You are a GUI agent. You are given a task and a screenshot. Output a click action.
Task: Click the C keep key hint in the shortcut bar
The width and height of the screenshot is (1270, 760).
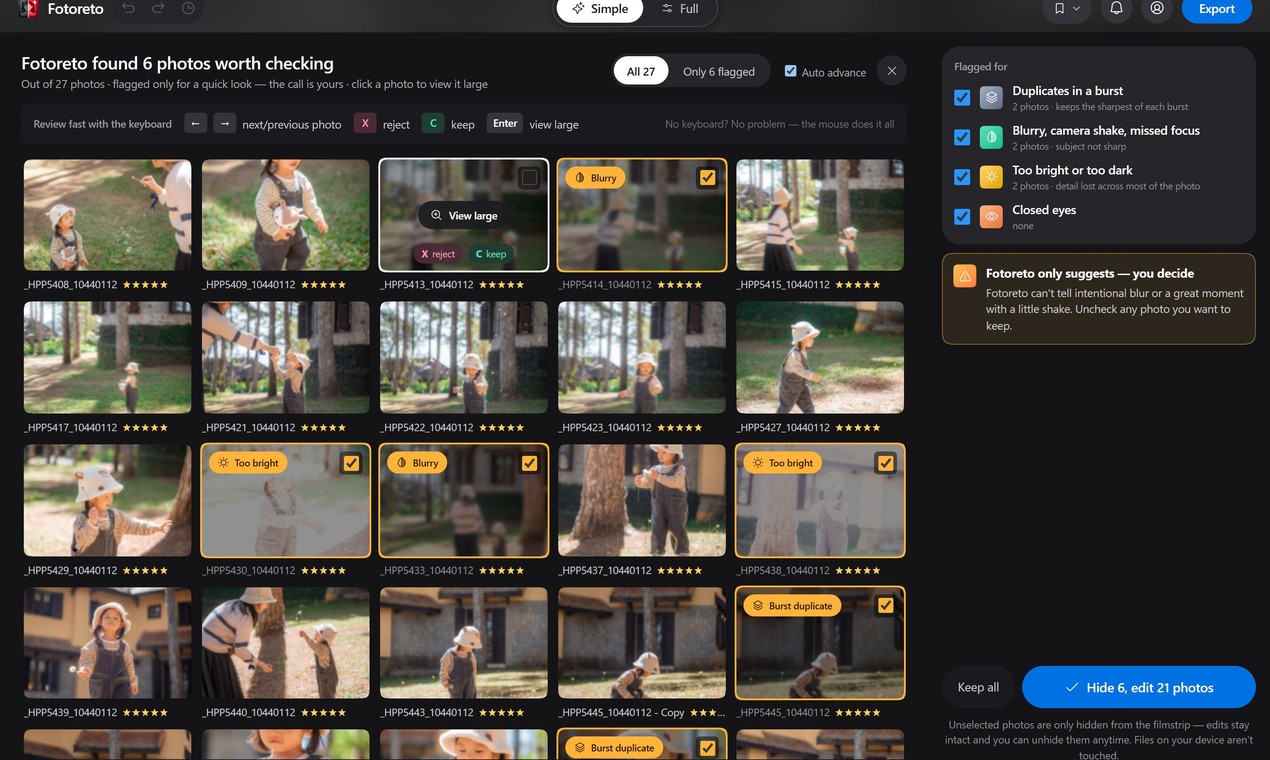[x=433, y=123]
